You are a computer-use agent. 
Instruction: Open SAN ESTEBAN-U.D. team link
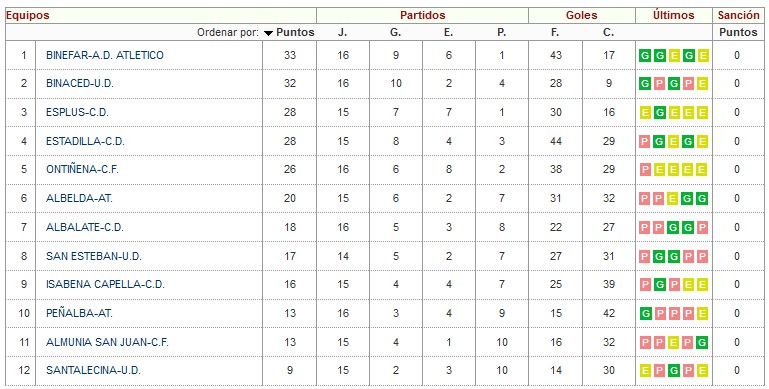click(x=94, y=256)
